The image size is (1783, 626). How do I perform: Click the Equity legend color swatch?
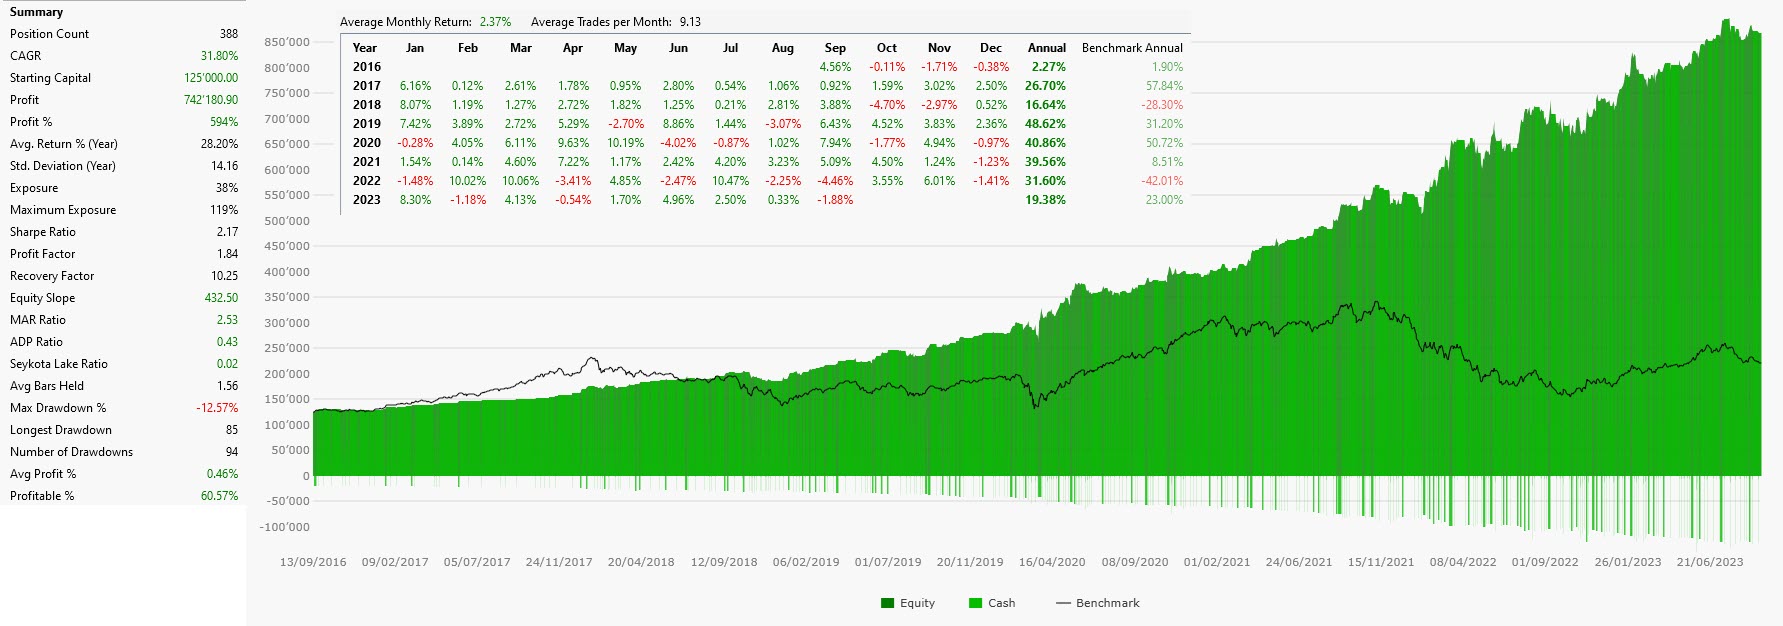point(887,603)
